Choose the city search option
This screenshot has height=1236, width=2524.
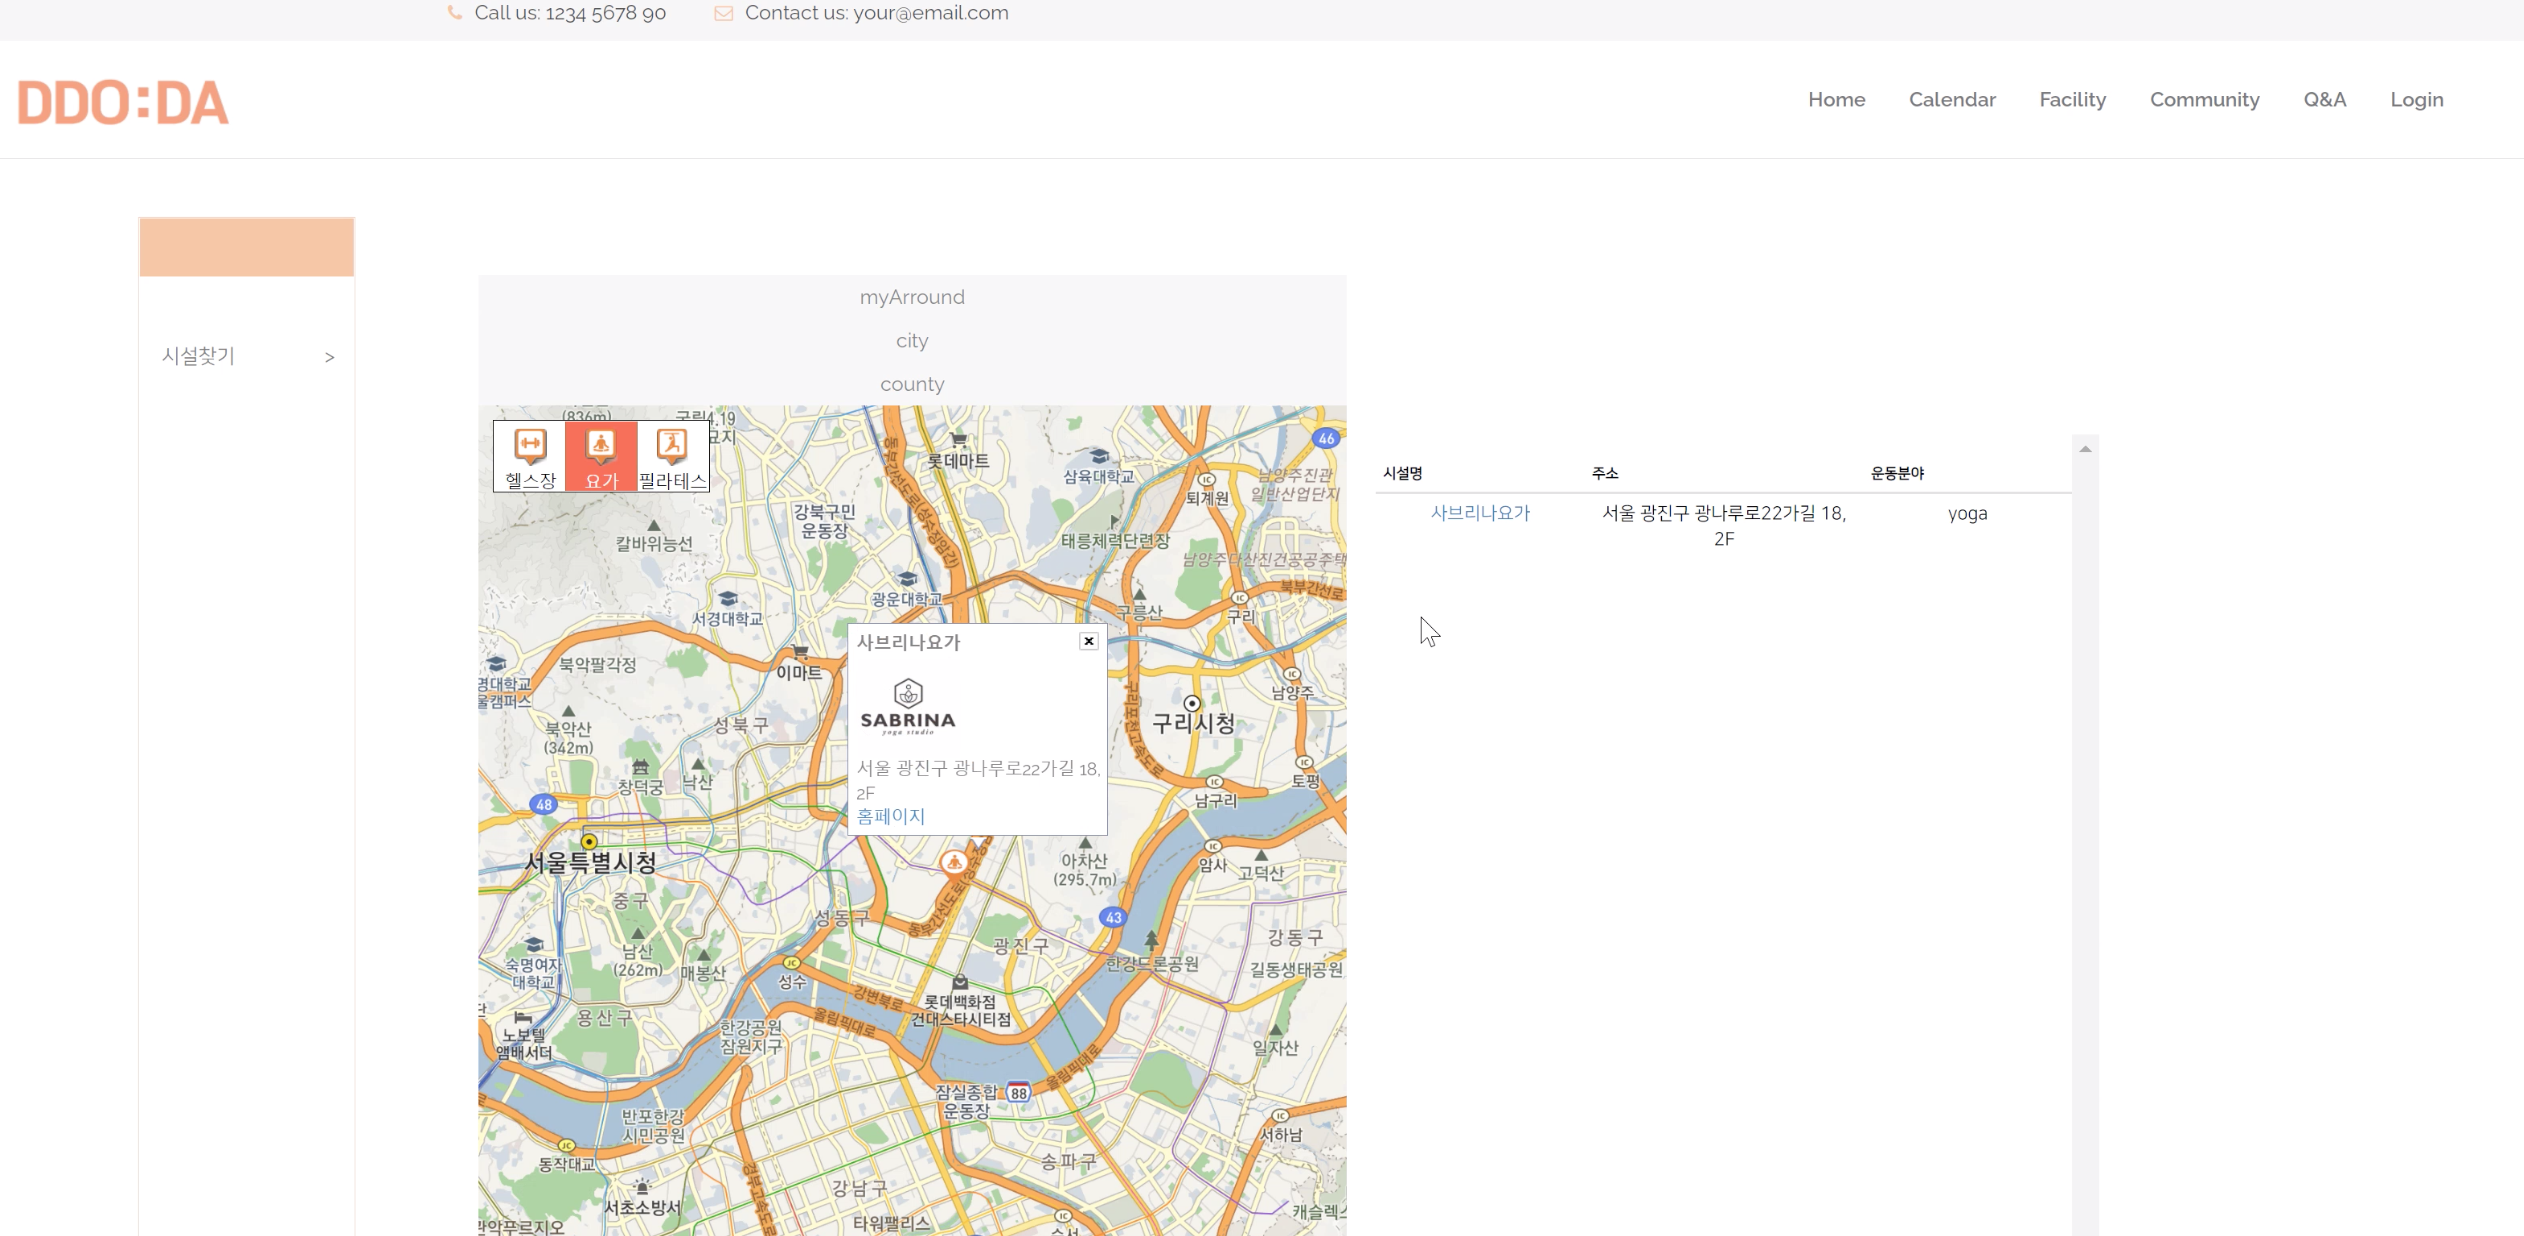pyautogui.click(x=912, y=340)
